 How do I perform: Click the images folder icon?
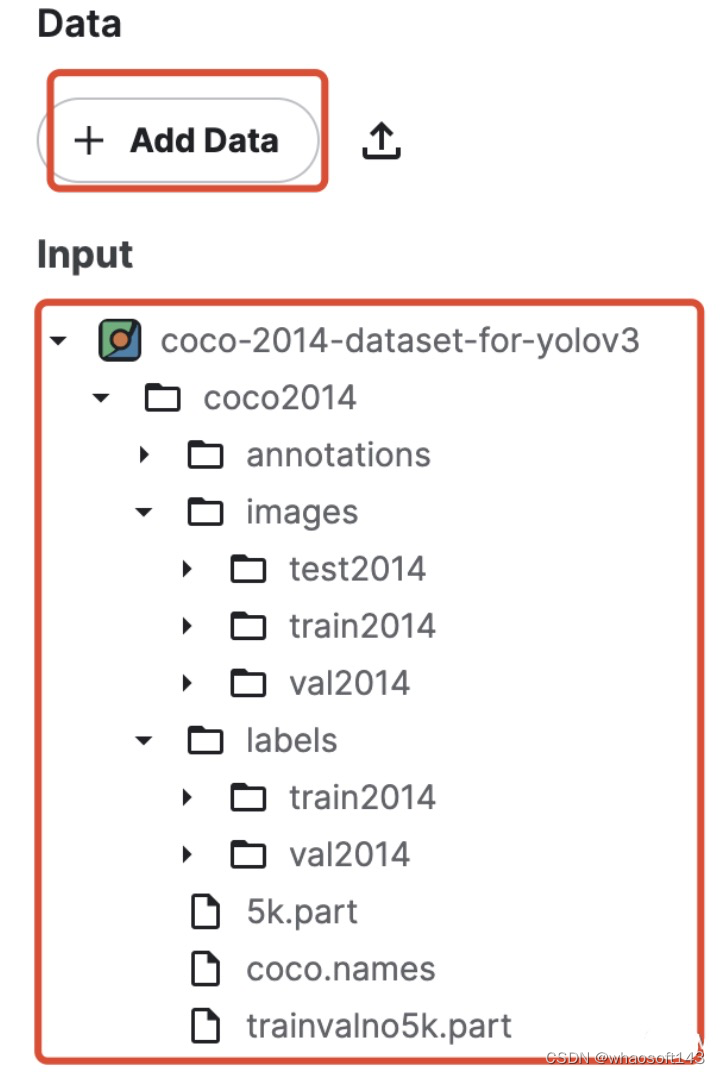(207, 511)
